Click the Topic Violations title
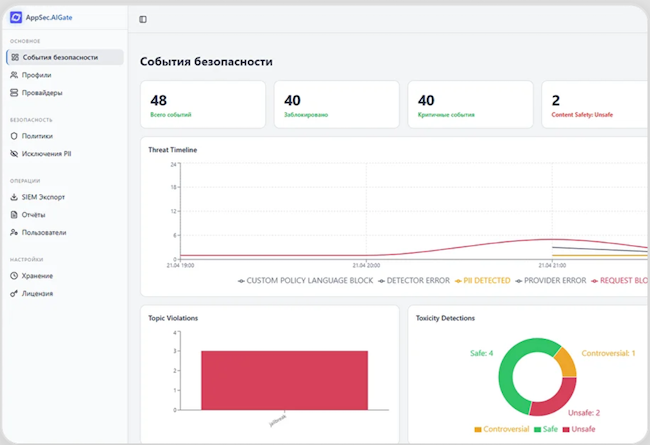 173,318
